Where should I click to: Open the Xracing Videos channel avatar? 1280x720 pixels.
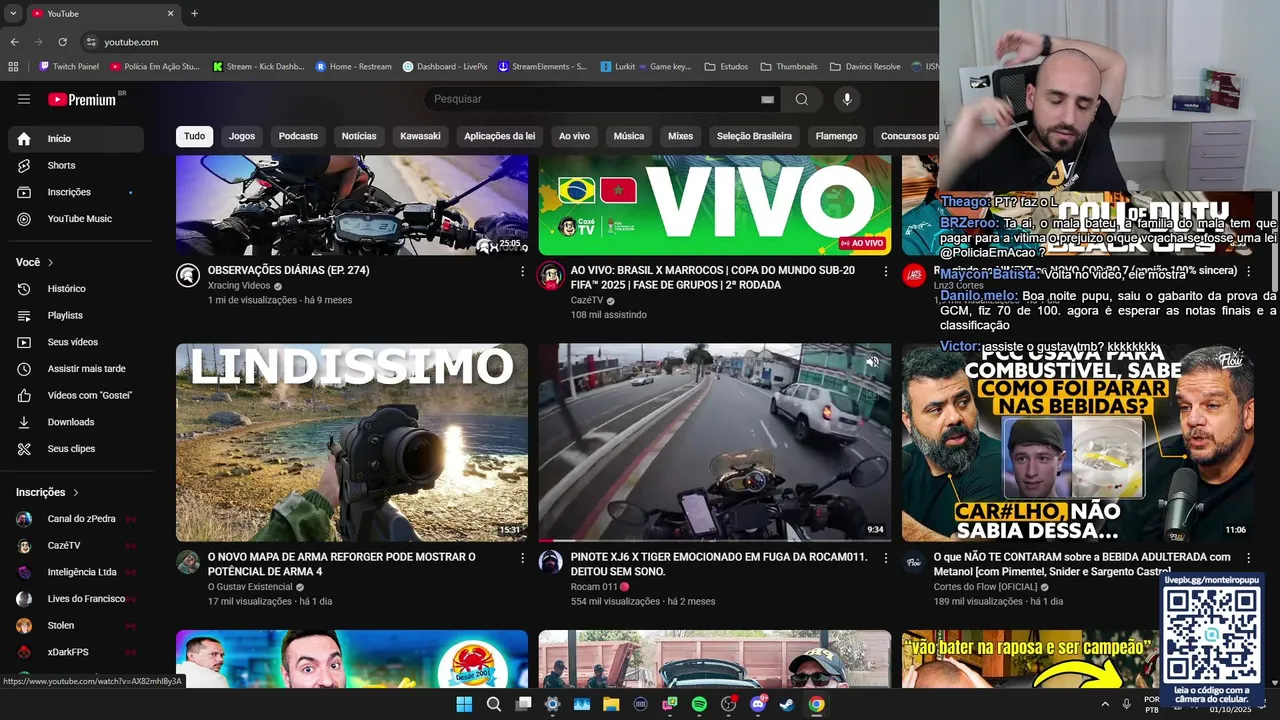coord(188,276)
